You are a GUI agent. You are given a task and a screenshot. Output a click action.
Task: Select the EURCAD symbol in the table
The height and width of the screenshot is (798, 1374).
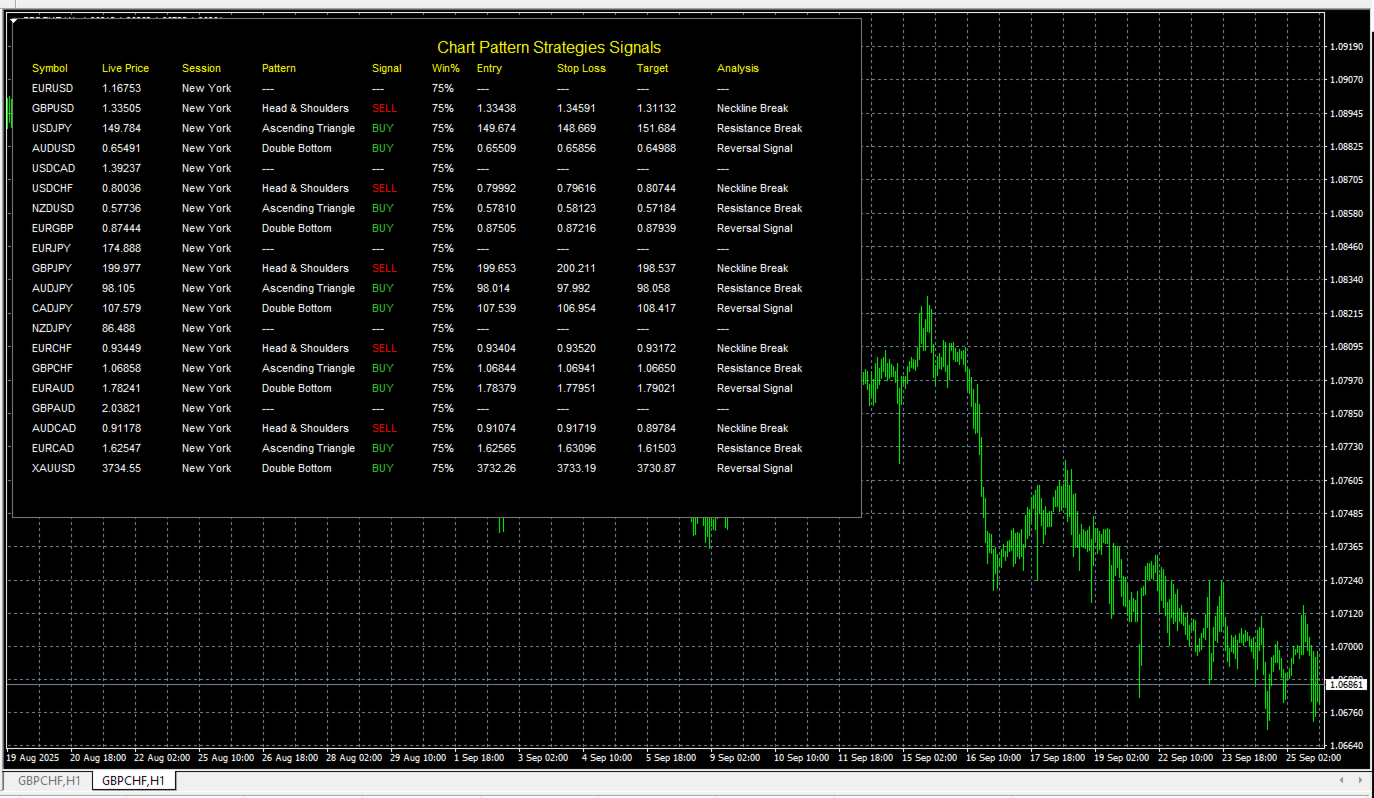[54, 448]
